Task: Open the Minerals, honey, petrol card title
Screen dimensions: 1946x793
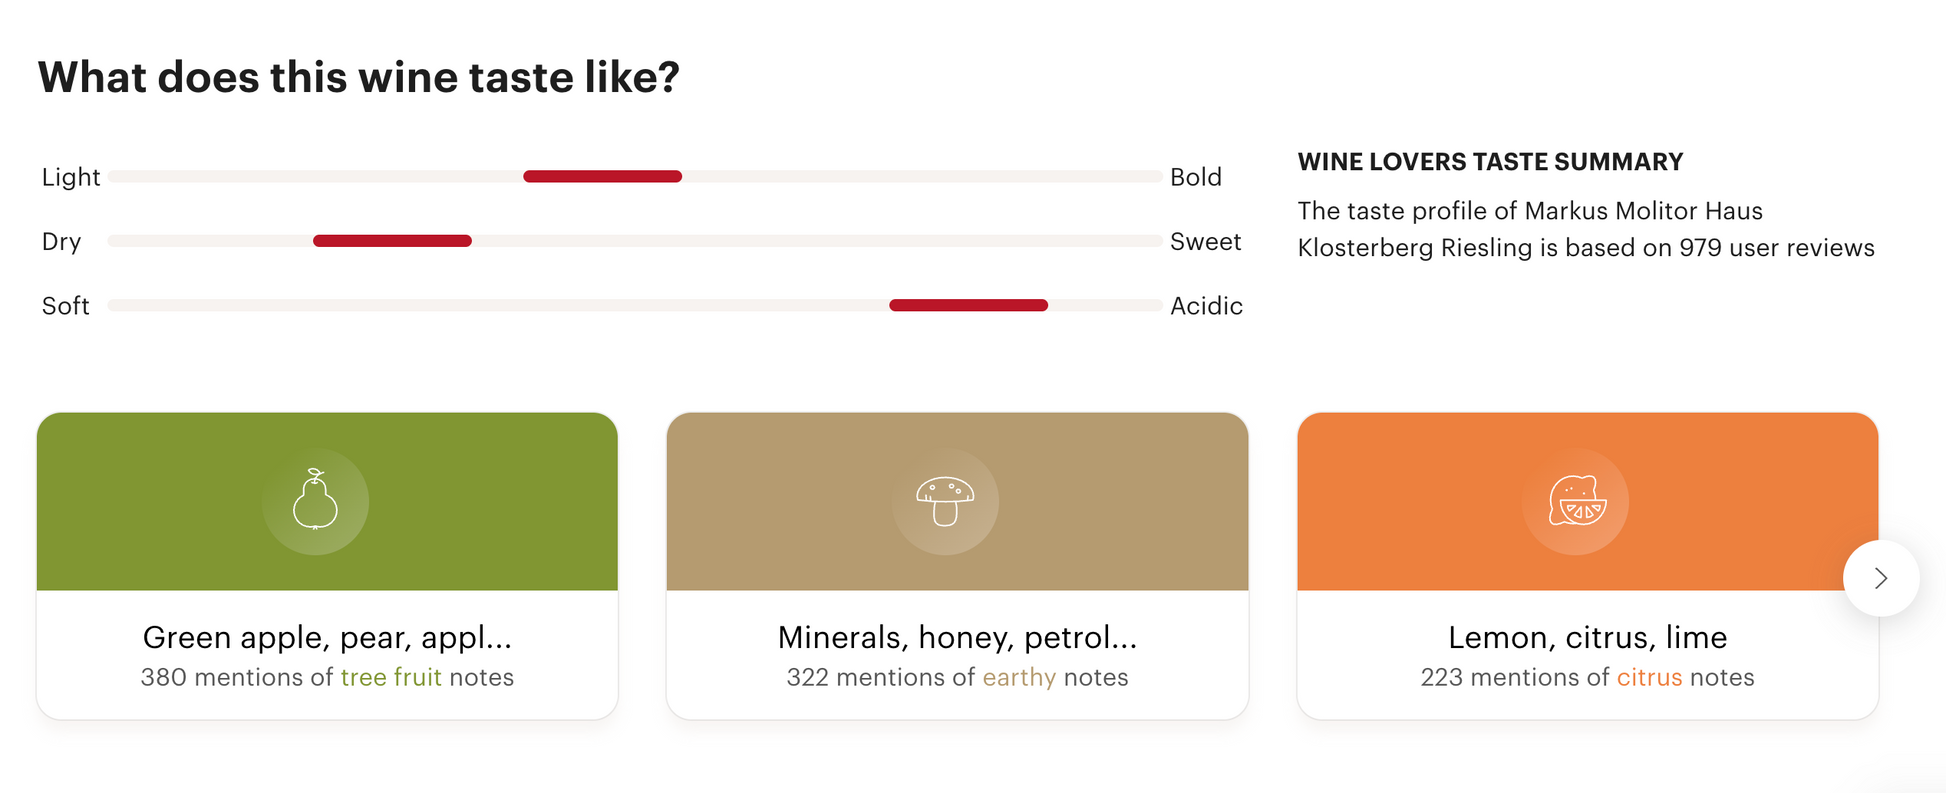Action: click(x=957, y=637)
